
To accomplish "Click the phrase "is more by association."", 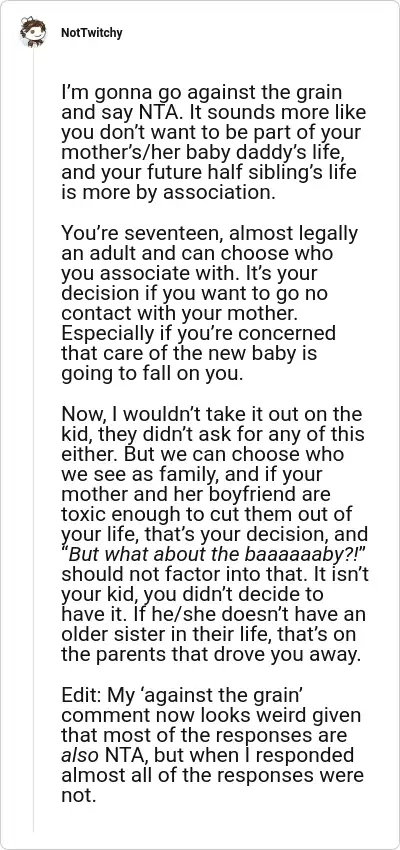I will pos(172,193).
